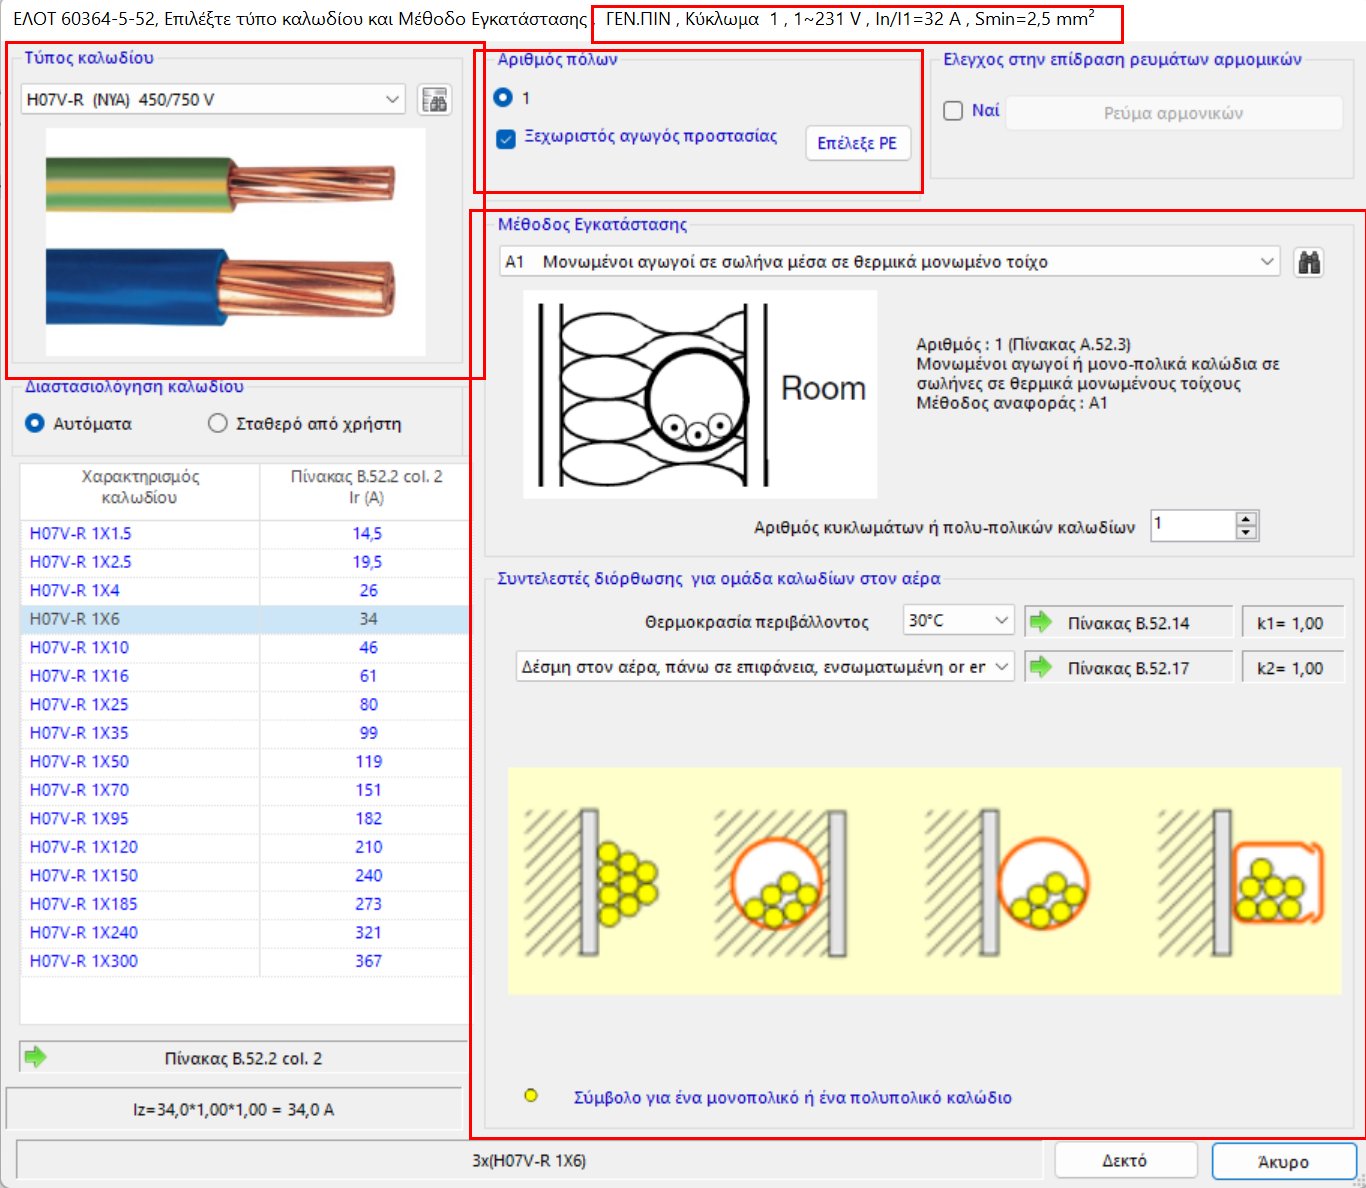The width and height of the screenshot is (1366, 1188).
Task: Click the green arrow beside Πίνακας B.52.14
Action: point(1042,620)
